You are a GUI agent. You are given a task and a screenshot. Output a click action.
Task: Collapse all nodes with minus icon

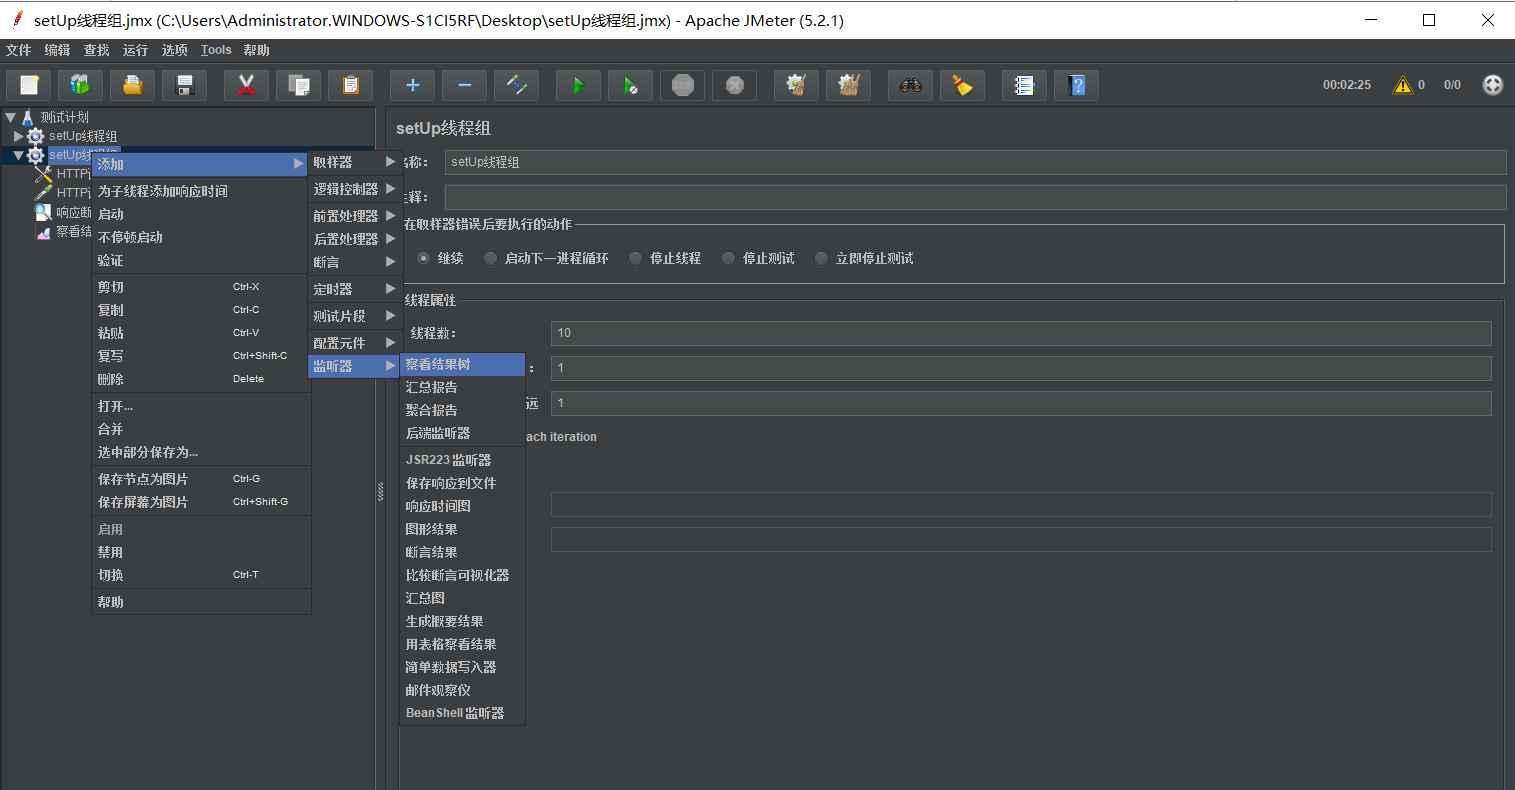point(464,85)
